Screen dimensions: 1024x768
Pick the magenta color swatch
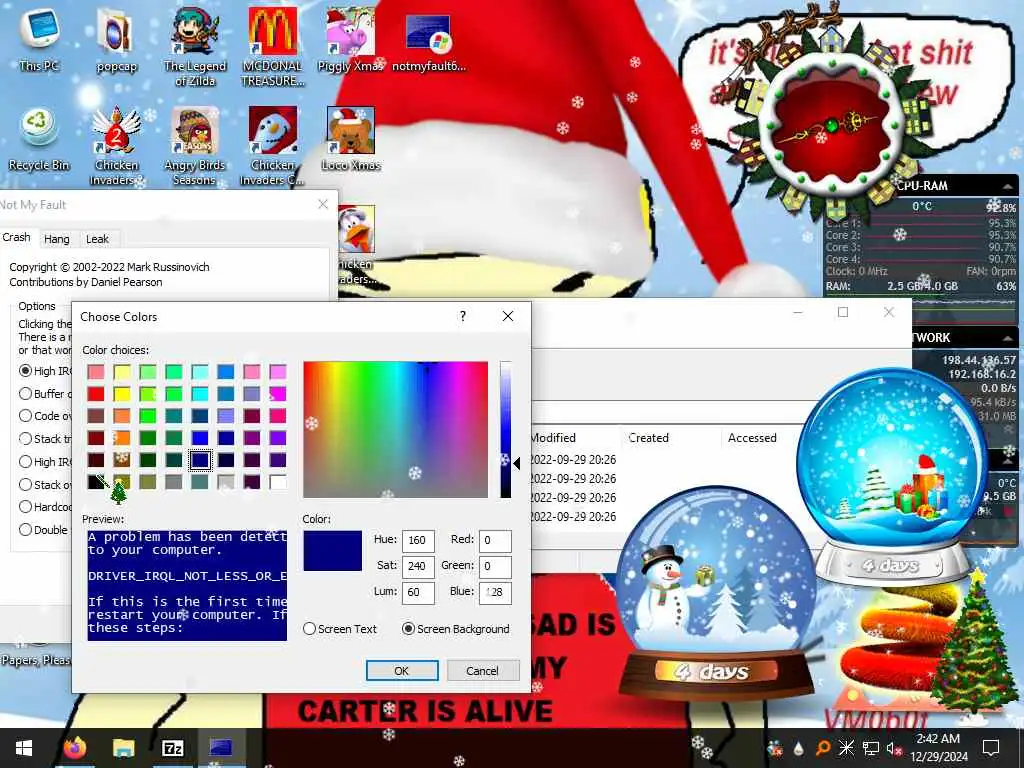click(278, 394)
